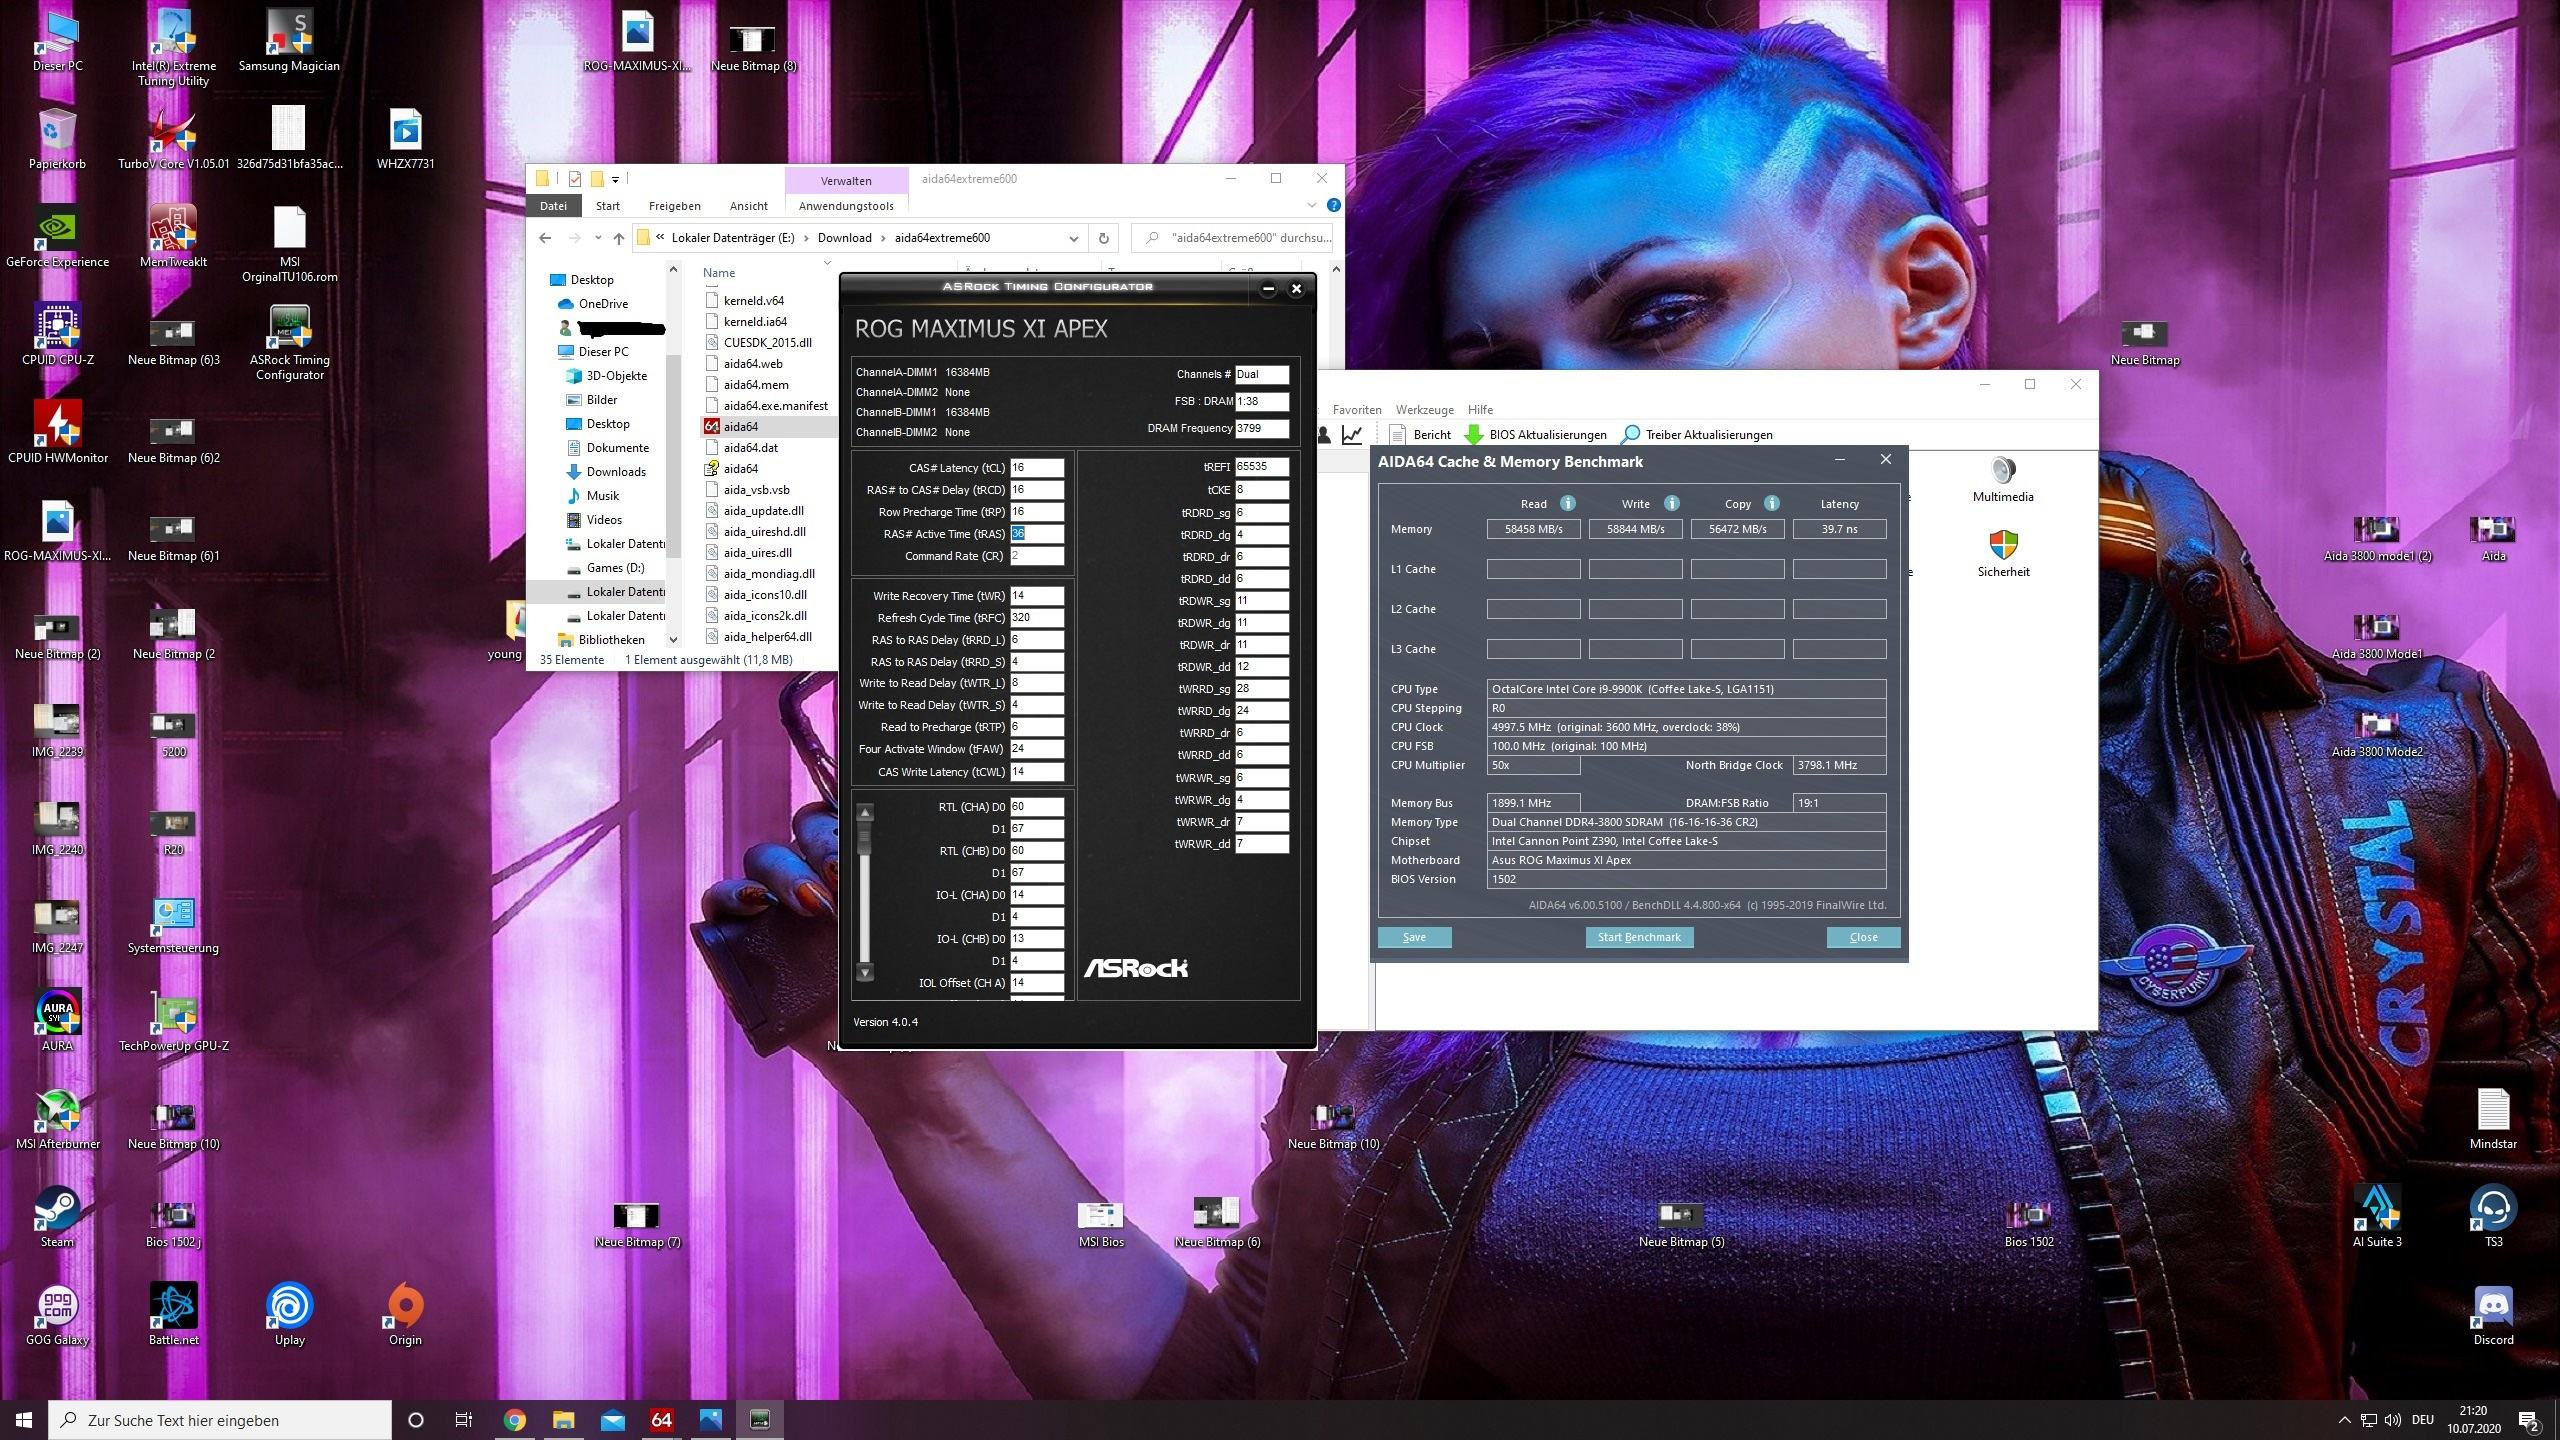
Task: Sort files by the Name column header
Action: [718, 272]
